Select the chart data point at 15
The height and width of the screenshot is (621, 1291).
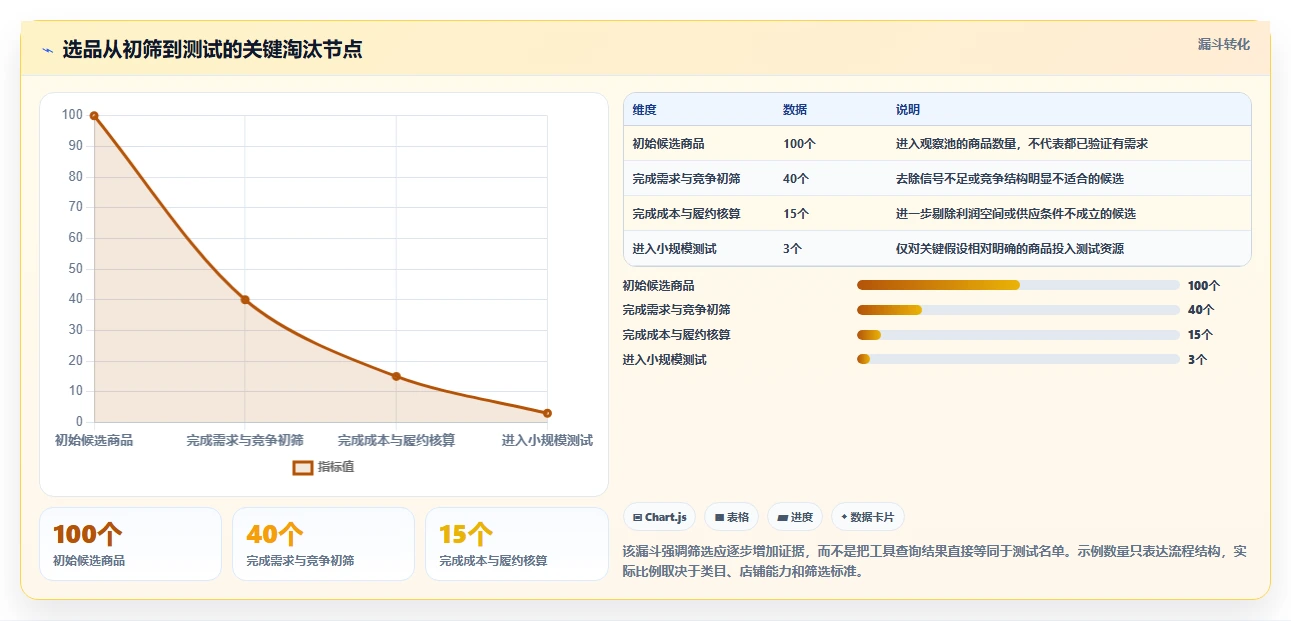click(x=396, y=377)
